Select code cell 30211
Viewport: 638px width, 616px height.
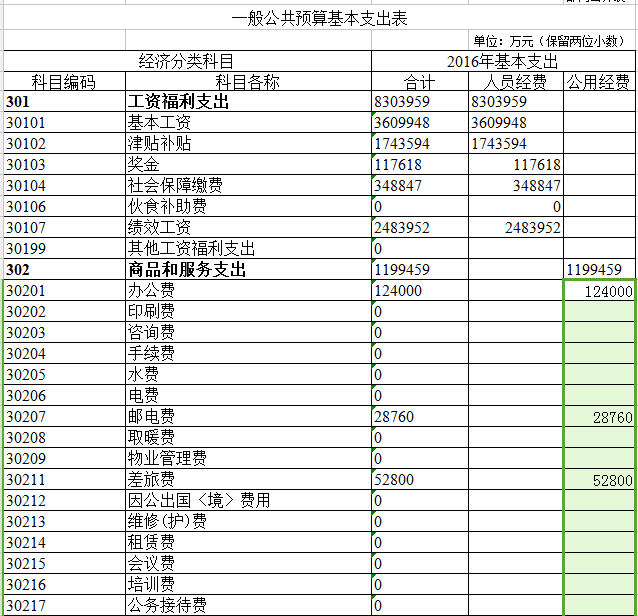point(64,479)
